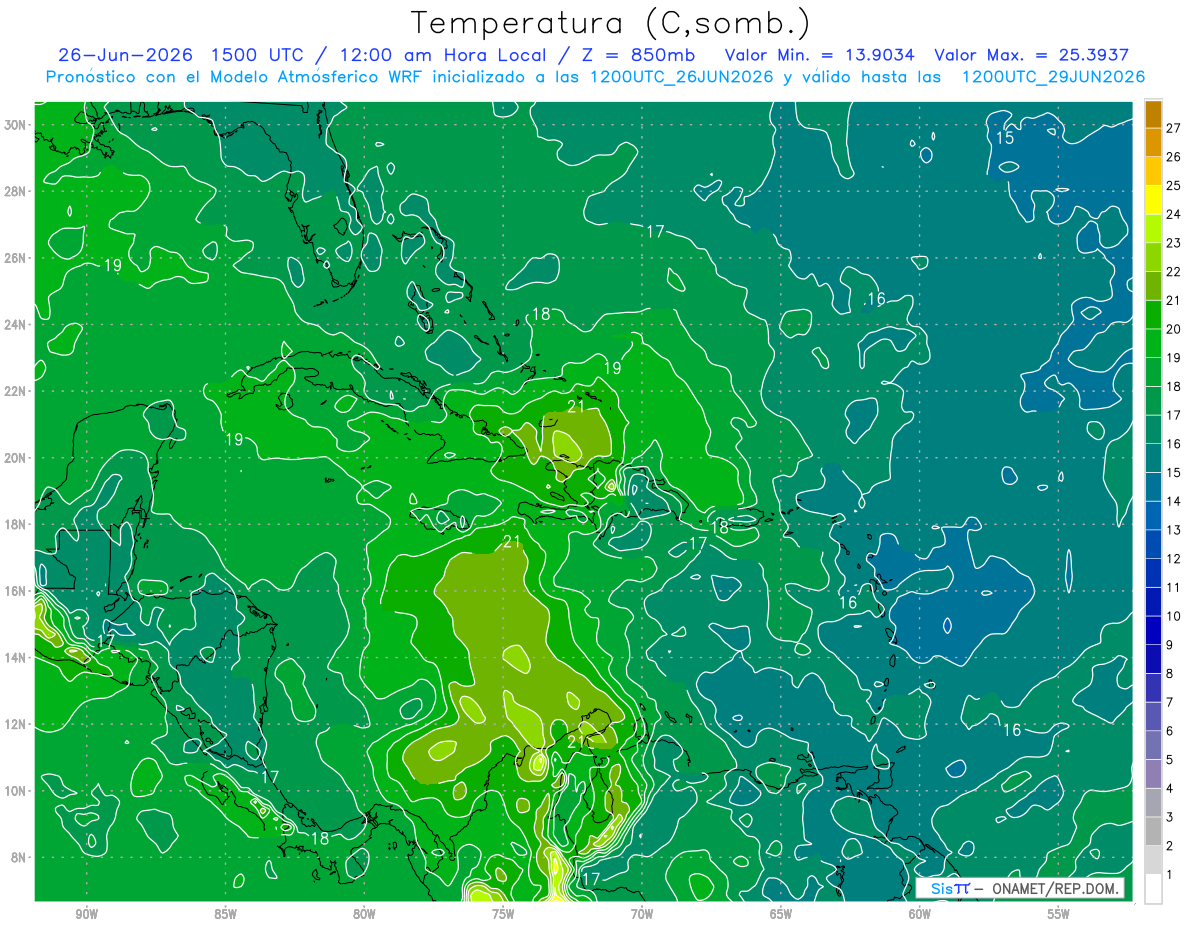The image size is (1200, 927).
Task: Click the number 22 on the color legend
Action: pyautogui.click(x=1174, y=271)
